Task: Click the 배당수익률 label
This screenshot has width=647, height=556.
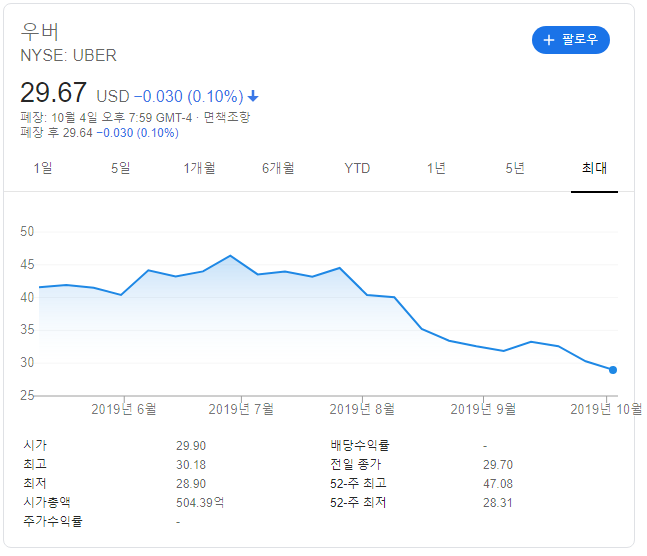Action: click(x=360, y=445)
